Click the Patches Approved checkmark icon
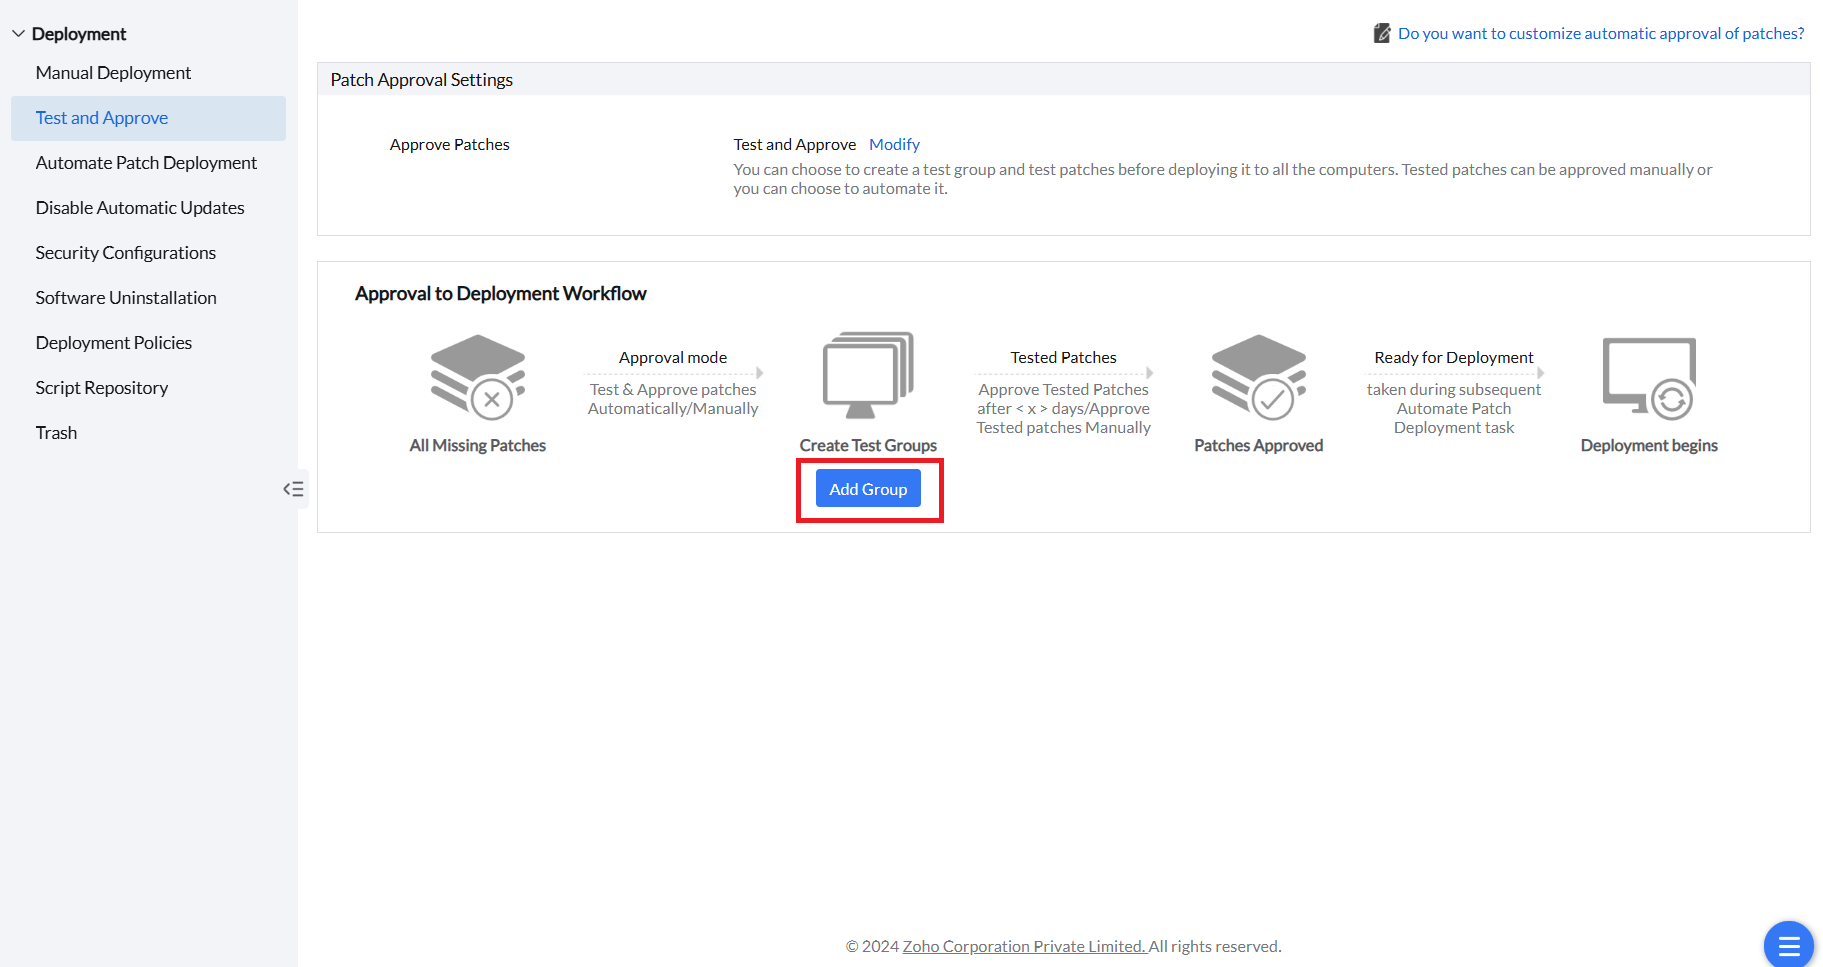This screenshot has height=967, width=1823. click(x=1258, y=378)
